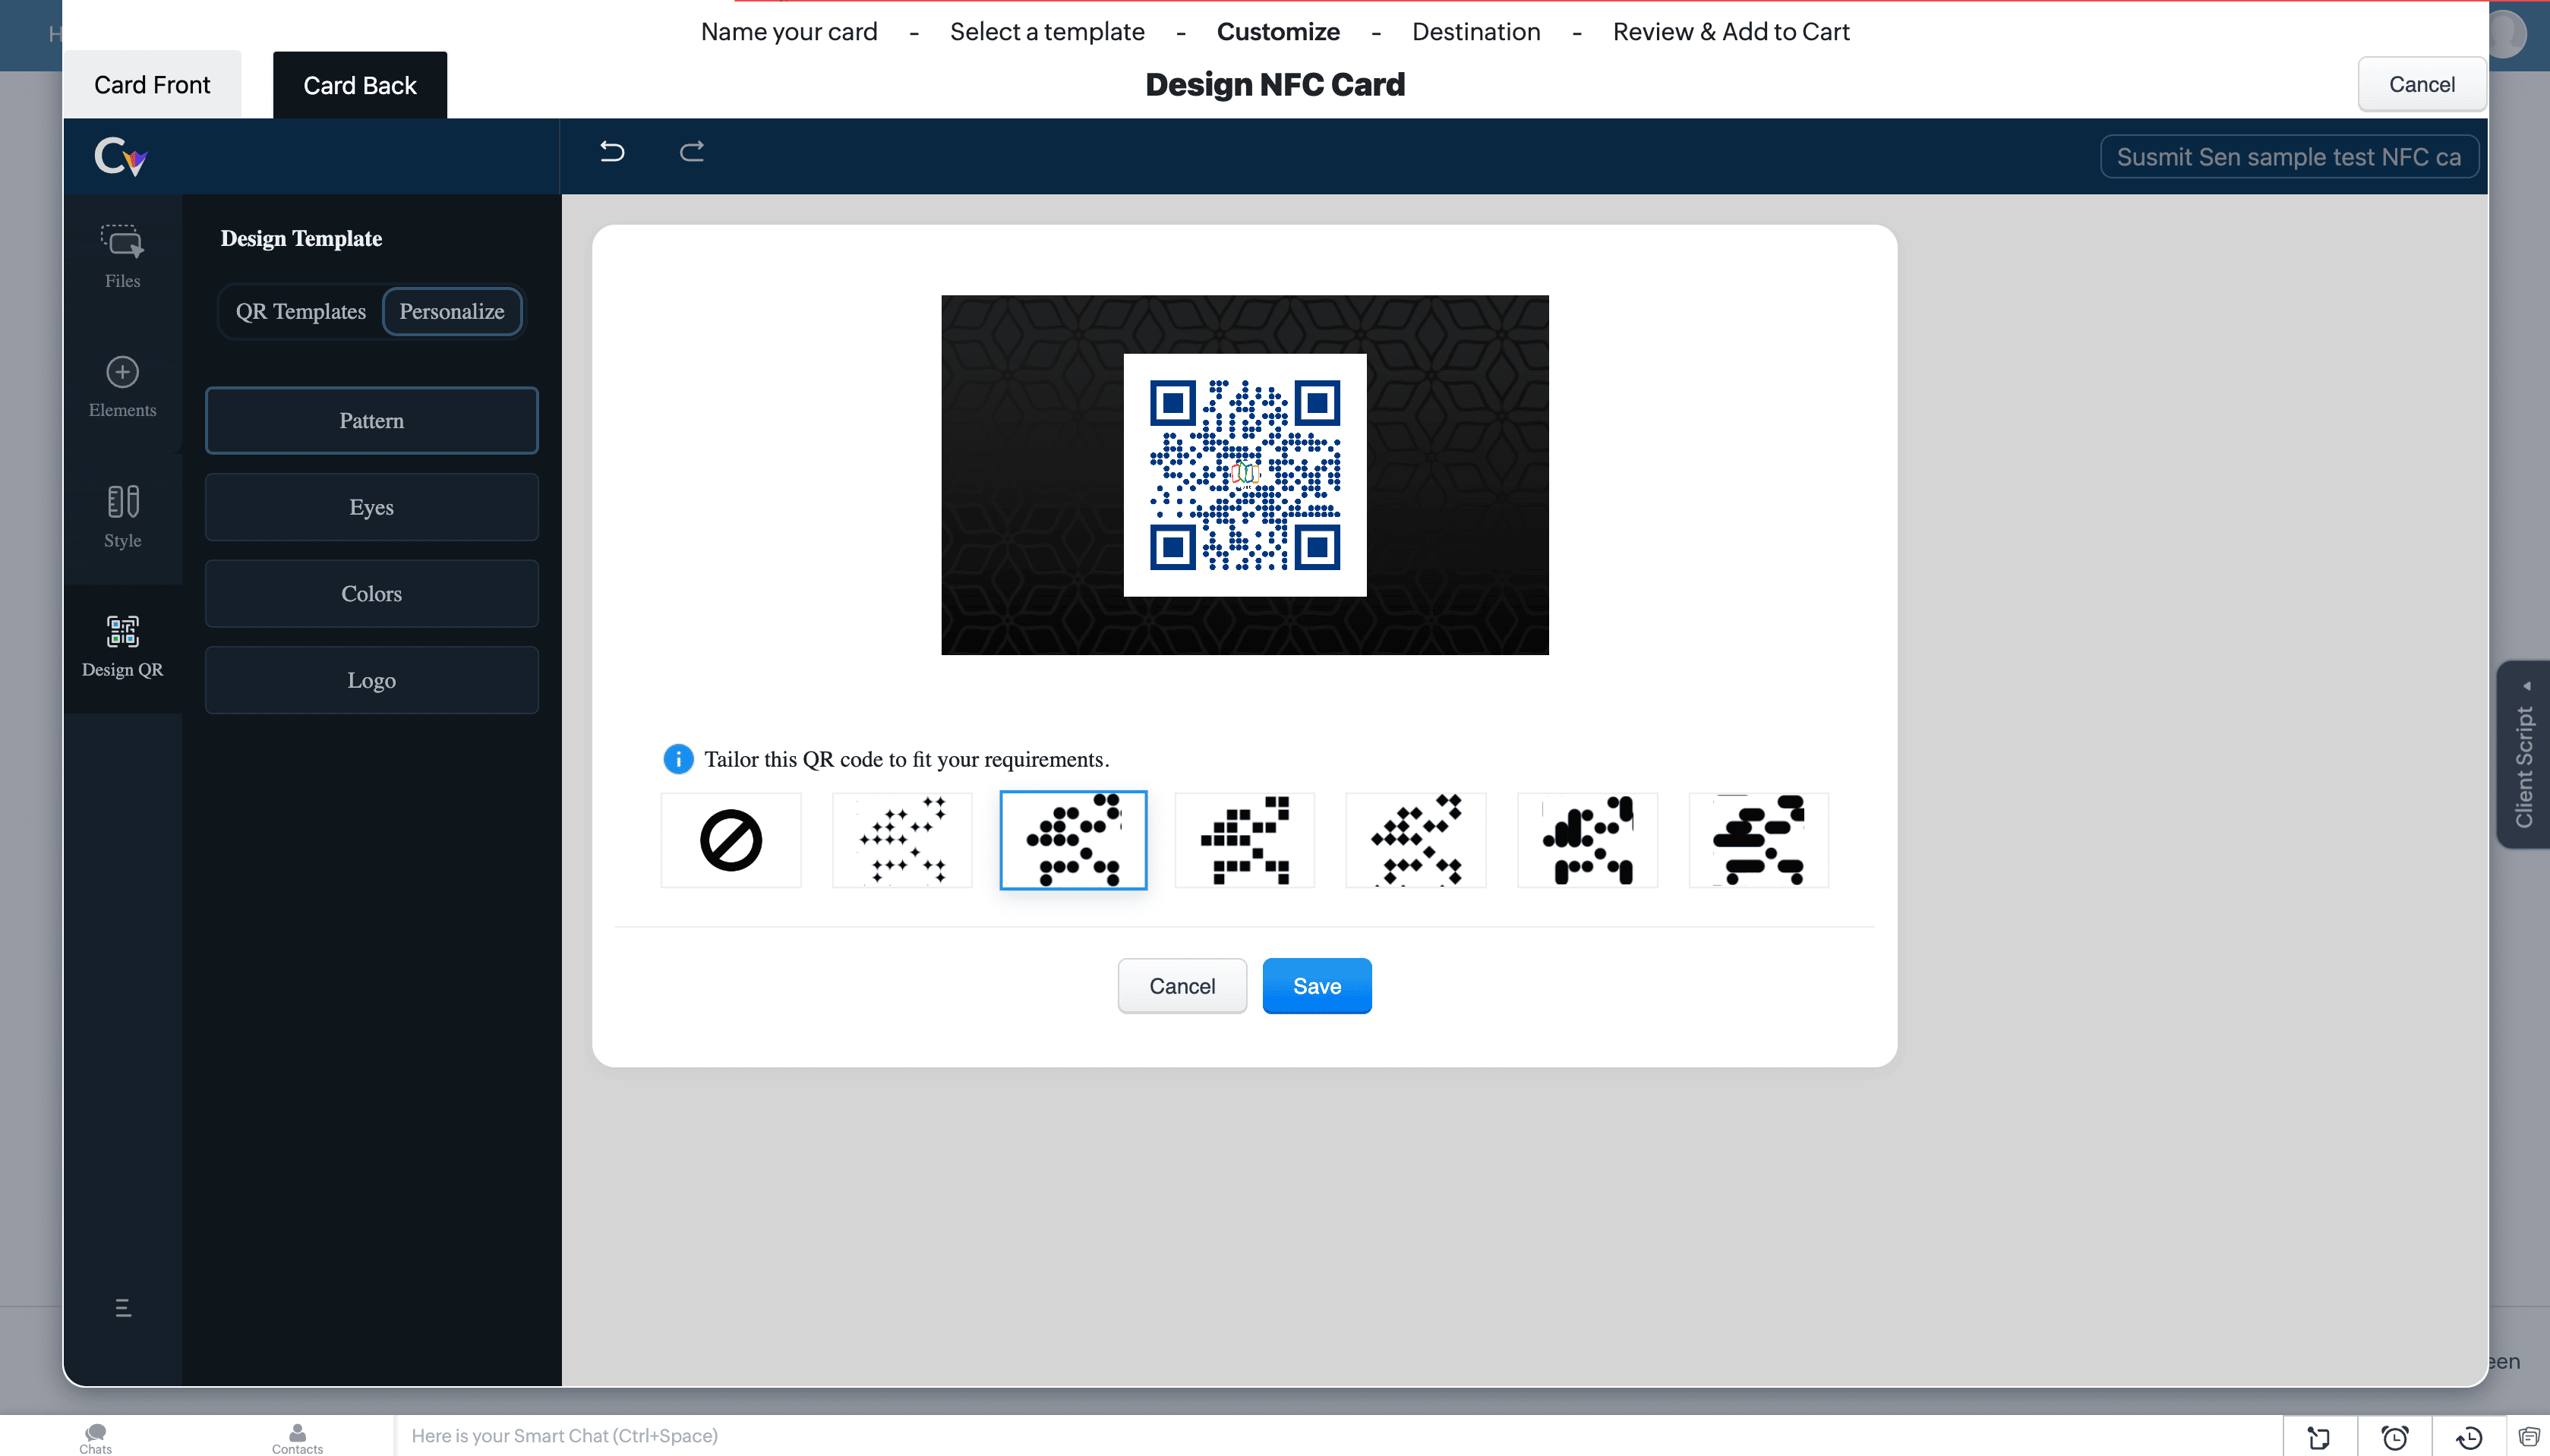Open the reminders alarm clock icon
This screenshot has height=1456, width=2550.
point(2394,1437)
